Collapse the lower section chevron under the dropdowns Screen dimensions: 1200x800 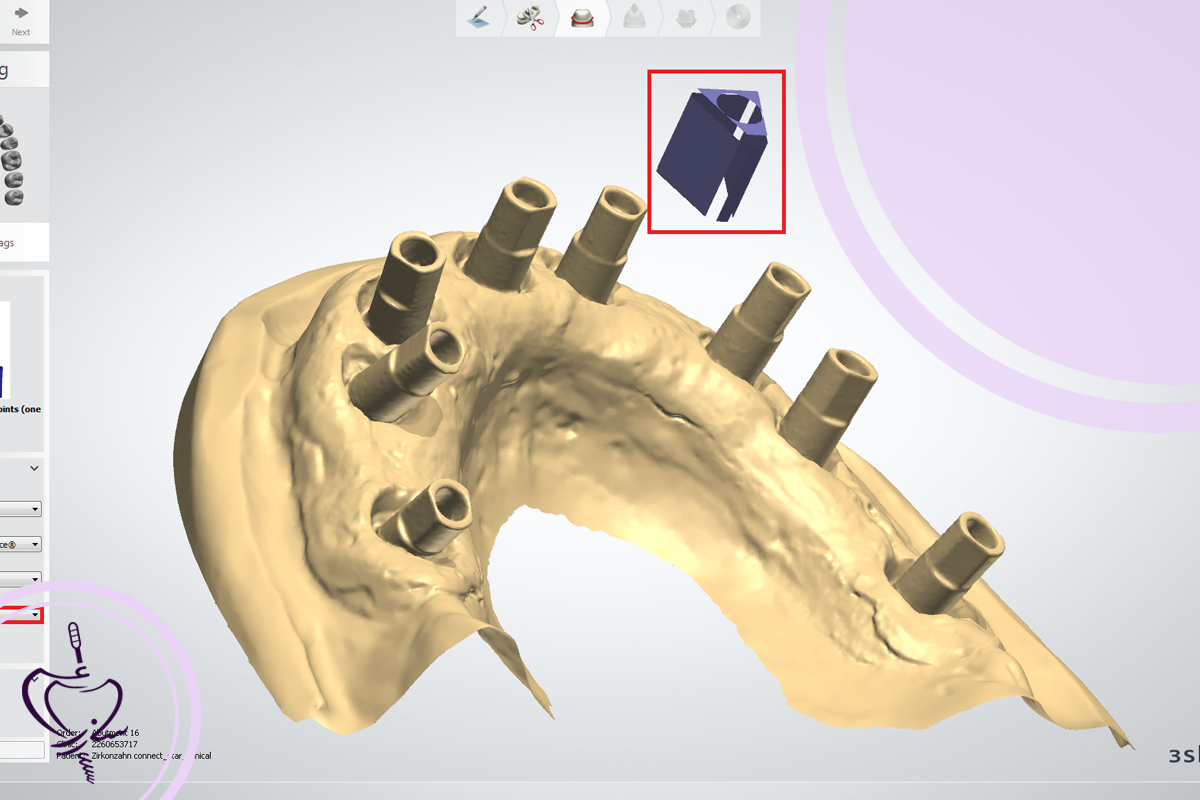(x=35, y=679)
